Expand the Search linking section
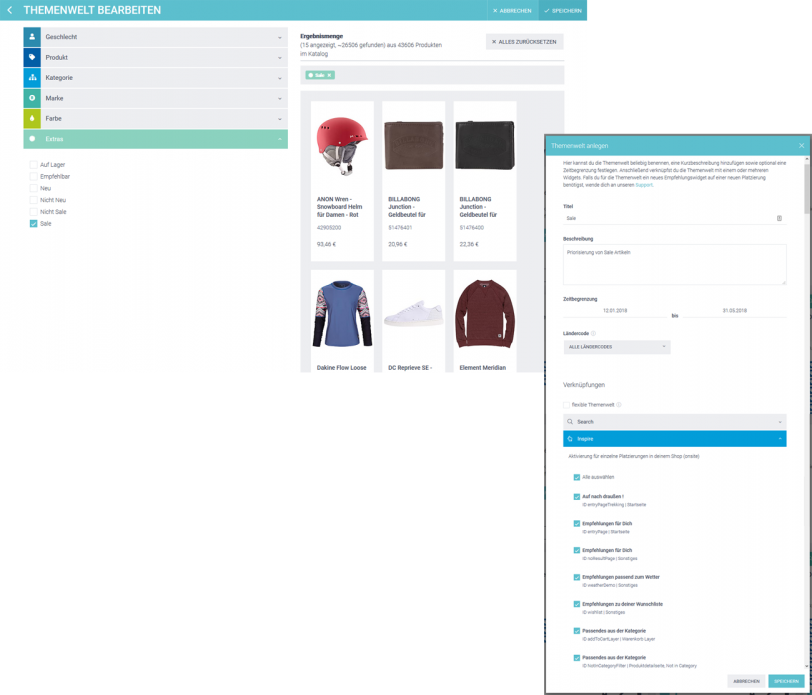812x695 pixels. [x=675, y=422]
